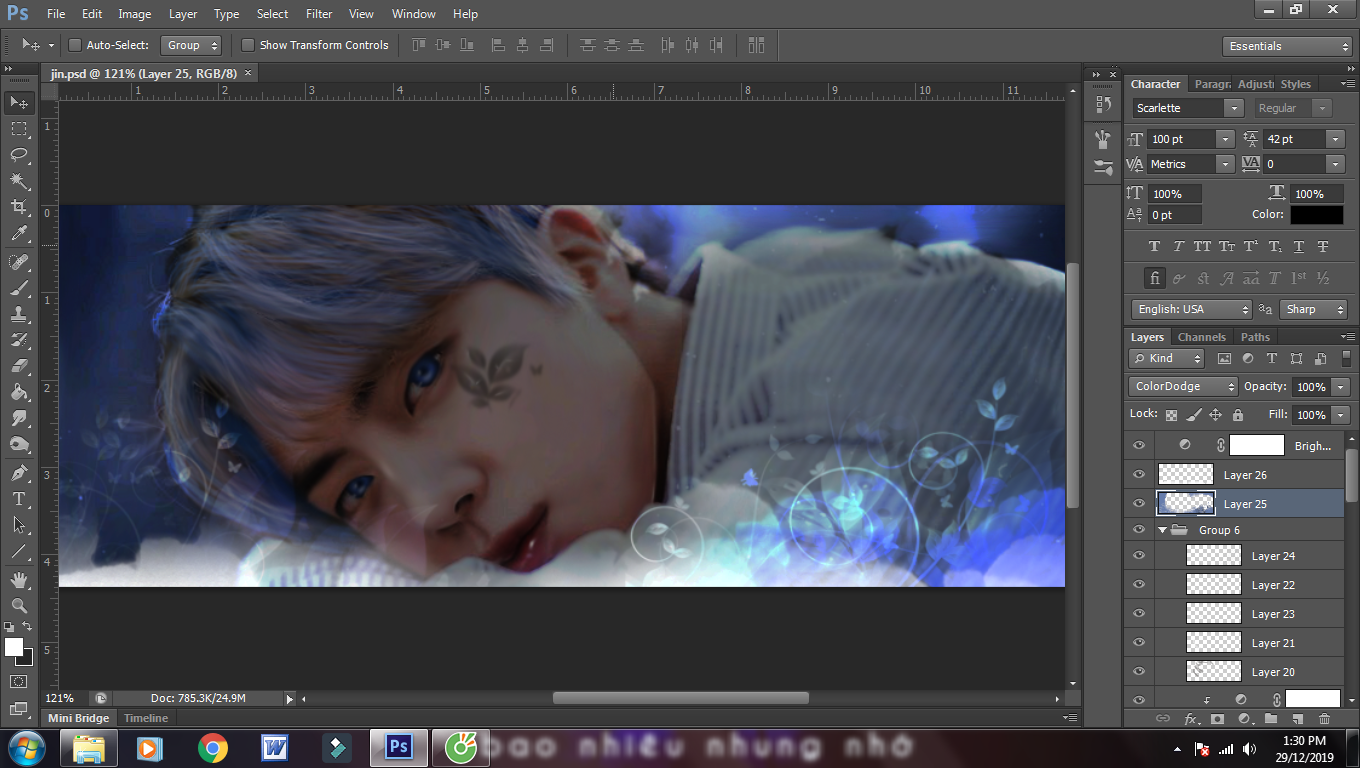Enable the Auto-Select checkbox
The image size is (1360, 768).
coord(74,45)
